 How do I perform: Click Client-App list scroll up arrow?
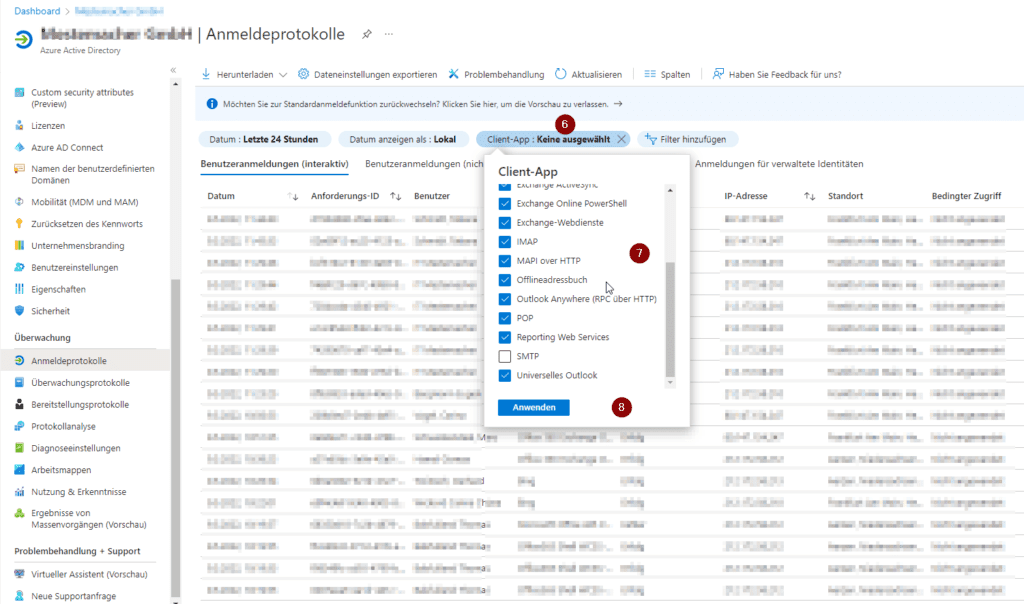pos(670,190)
